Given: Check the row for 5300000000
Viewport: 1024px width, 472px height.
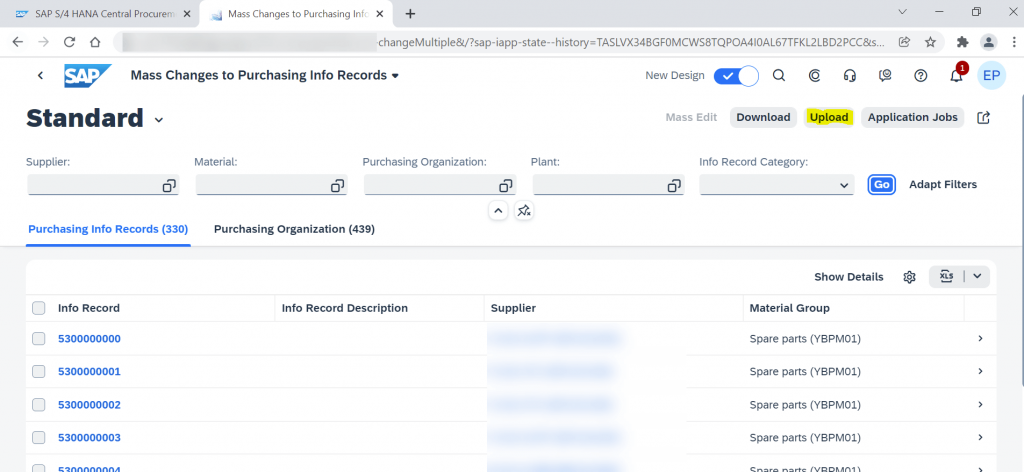Looking at the screenshot, I should click(39, 338).
